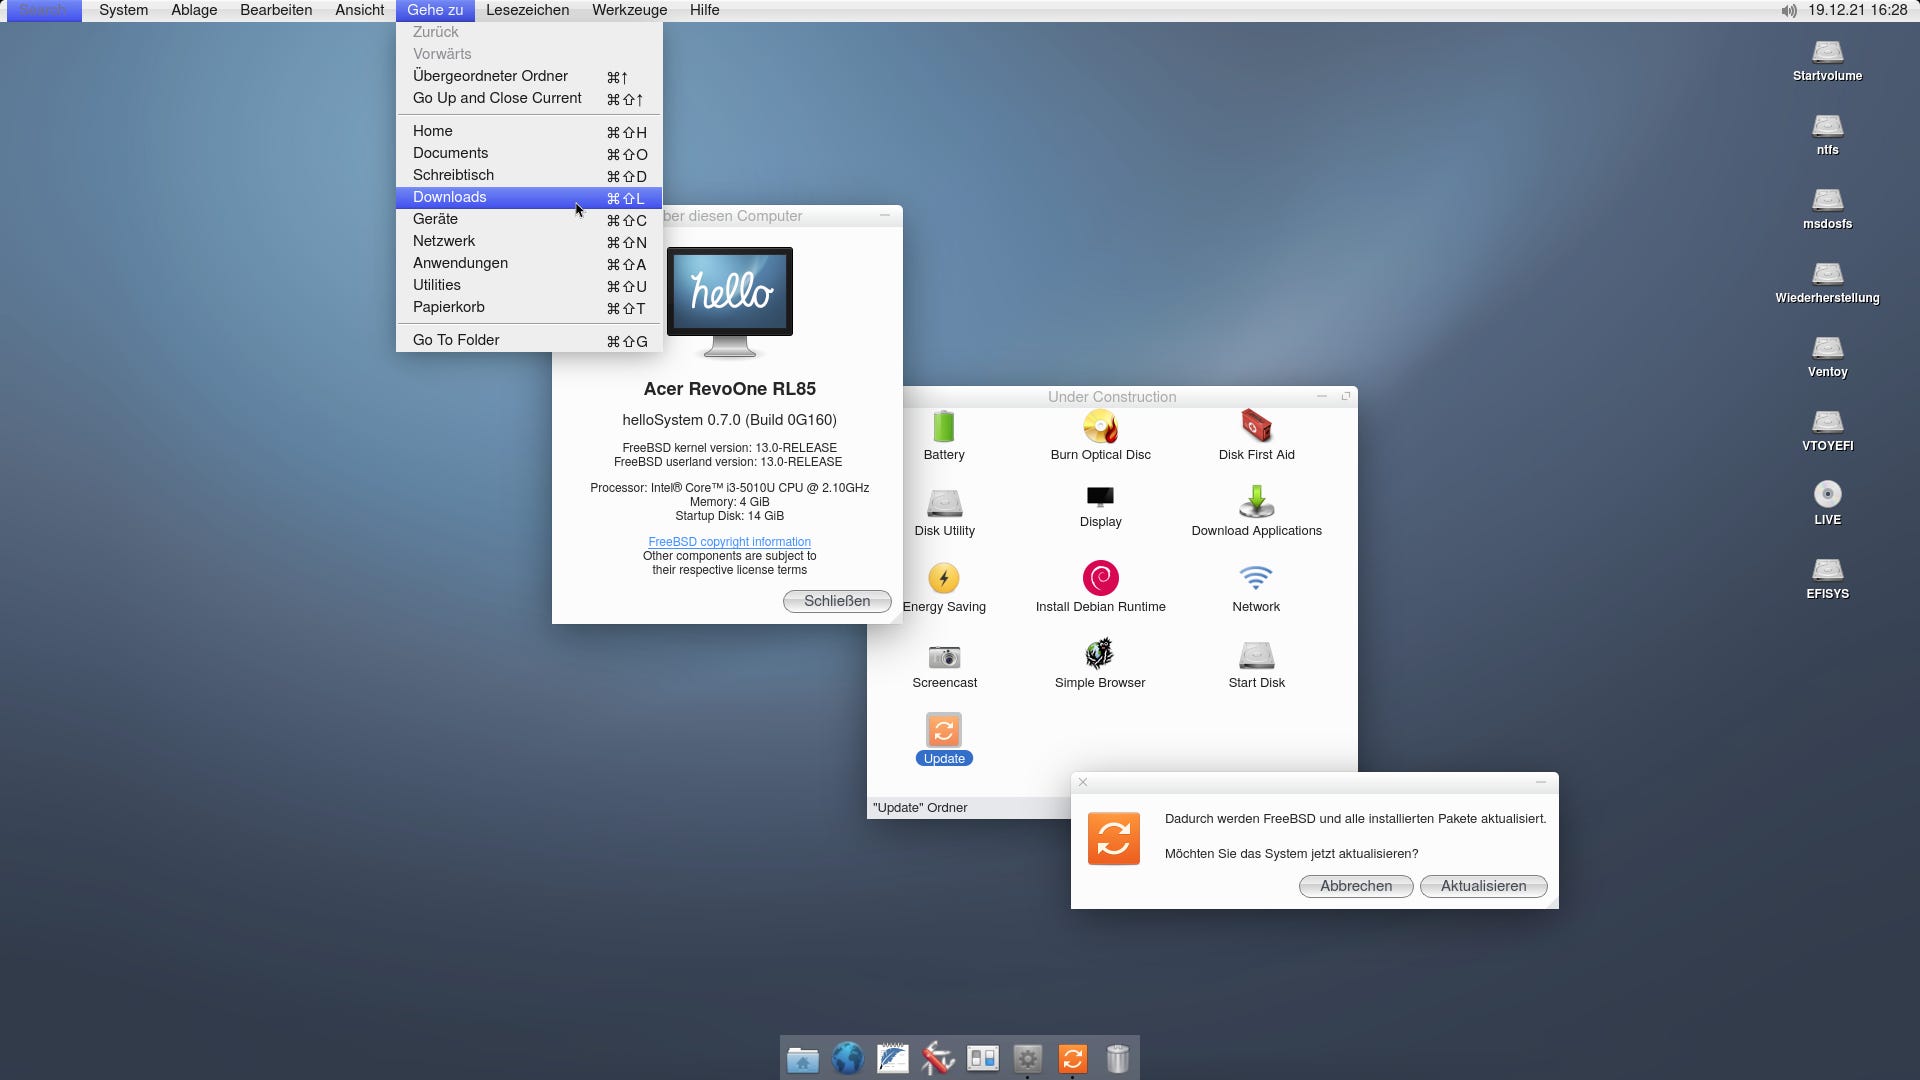Viewport: 1920px width, 1080px height.
Task: Select Downloads in the Gehe zu menu
Action: pyautogui.click(x=449, y=197)
